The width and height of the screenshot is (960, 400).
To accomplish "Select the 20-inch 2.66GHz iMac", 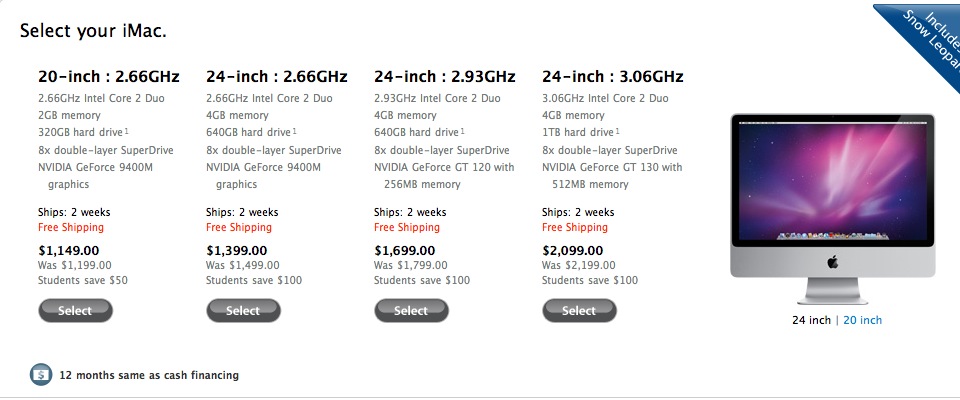I will tap(75, 311).
